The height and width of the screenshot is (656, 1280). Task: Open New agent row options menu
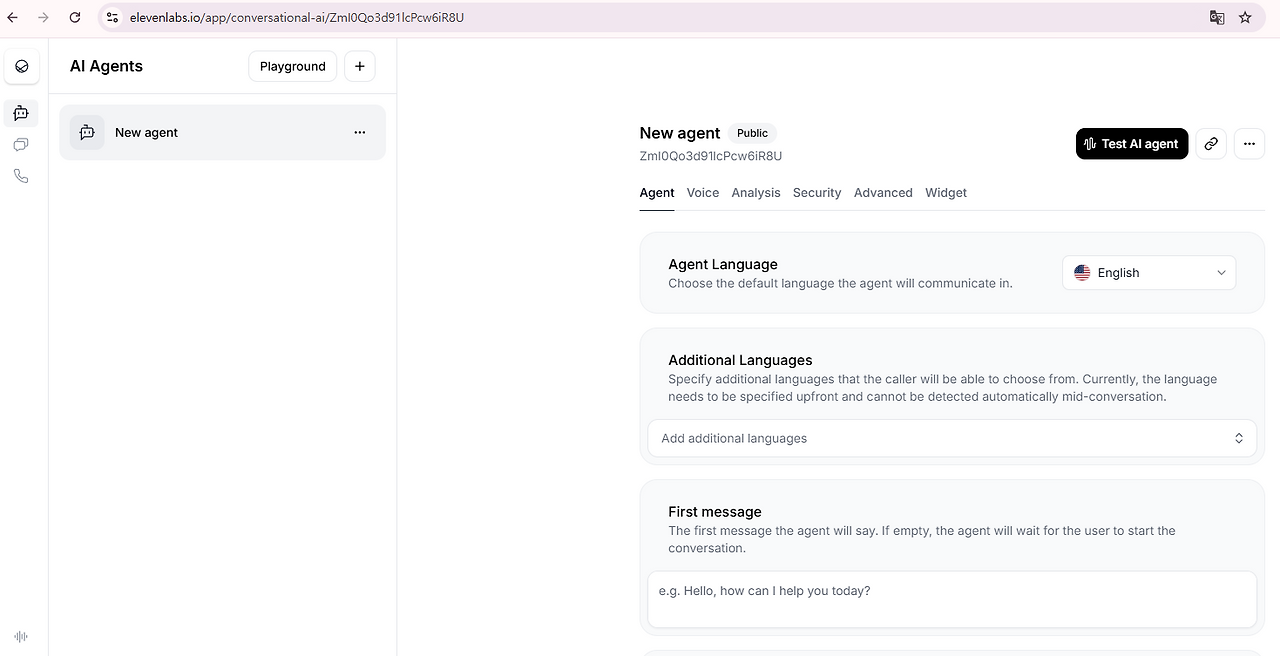tap(360, 132)
